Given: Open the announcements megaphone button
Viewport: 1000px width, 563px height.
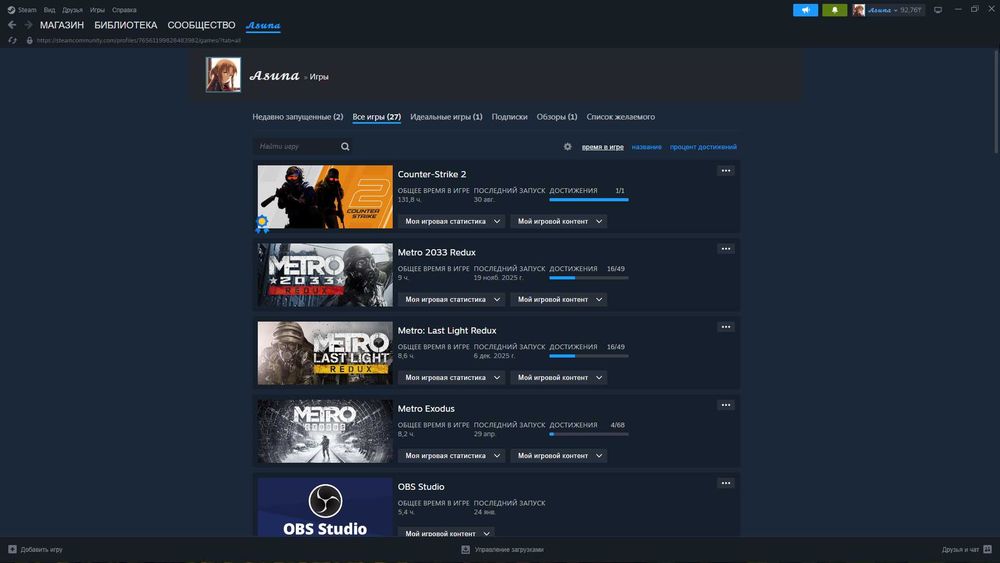Looking at the screenshot, I should tap(805, 10).
